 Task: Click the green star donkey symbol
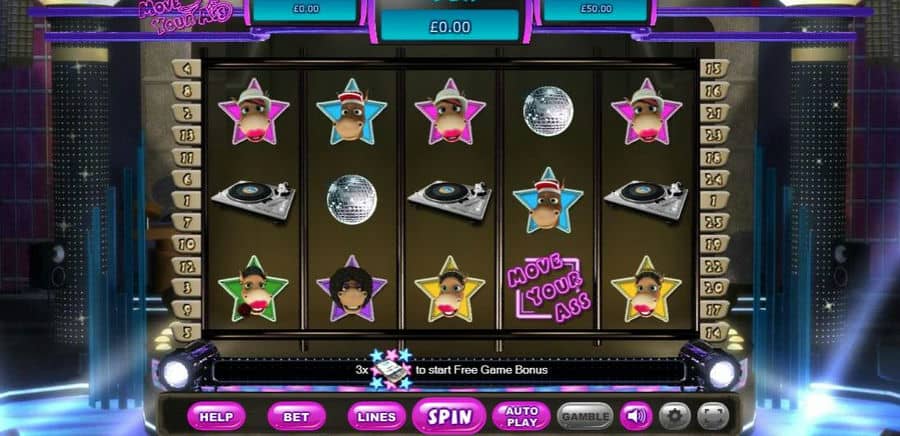(x=253, y=289)
